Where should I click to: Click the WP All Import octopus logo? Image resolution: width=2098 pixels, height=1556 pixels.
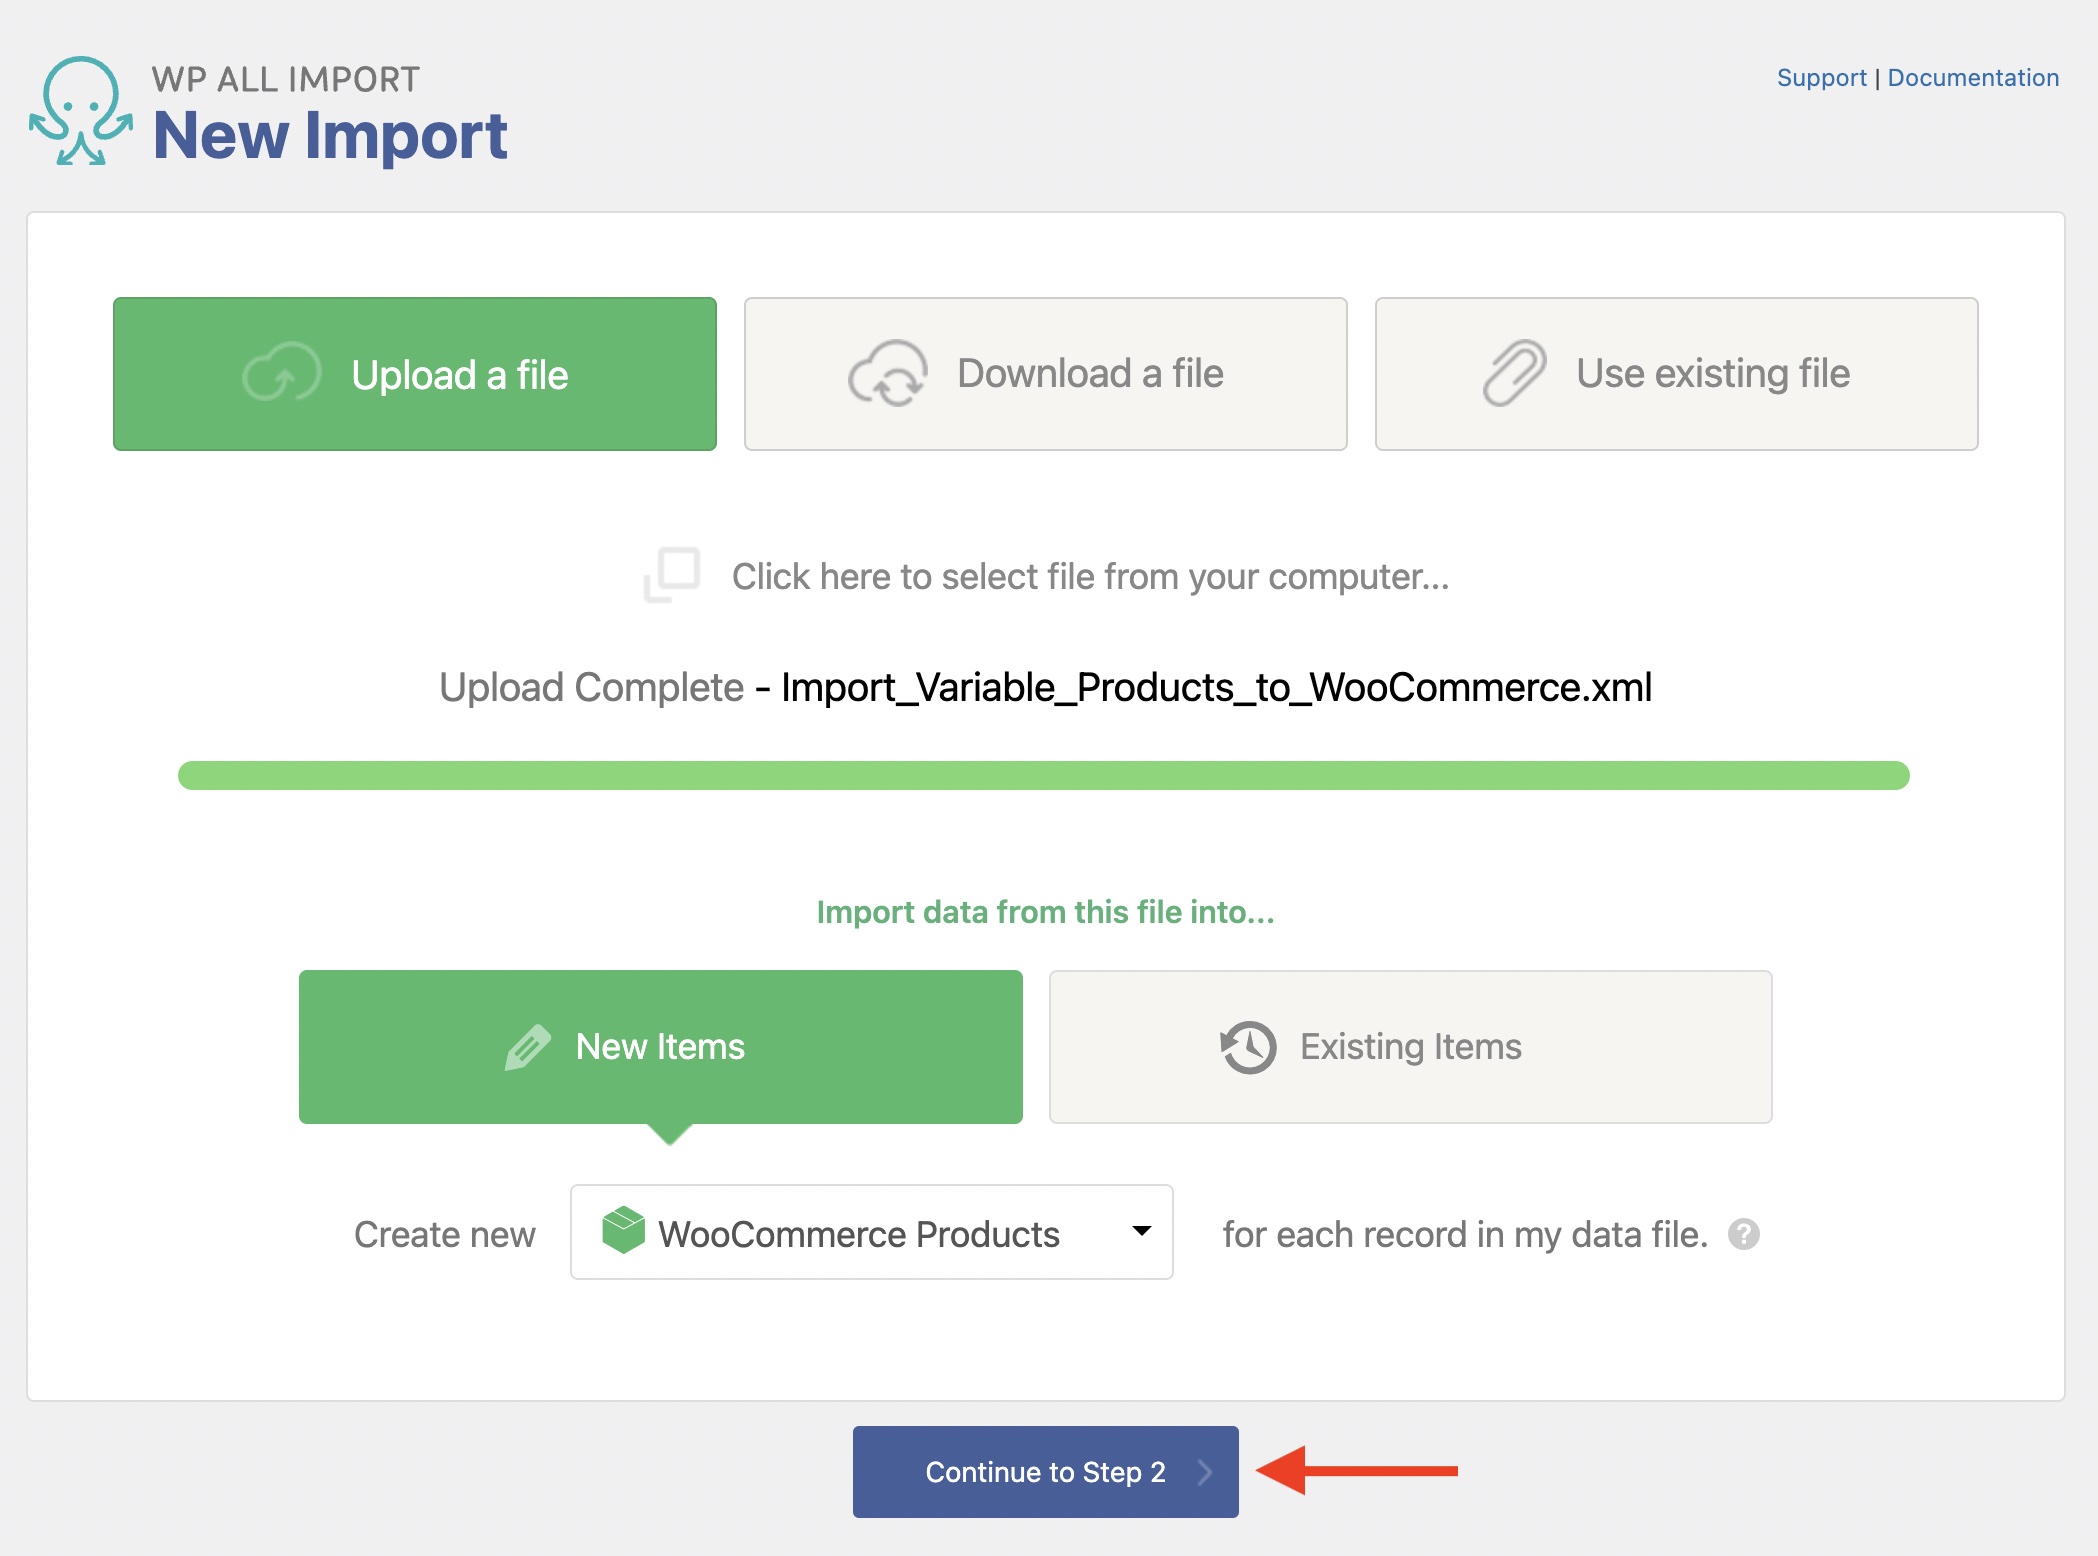coord(81,111)
